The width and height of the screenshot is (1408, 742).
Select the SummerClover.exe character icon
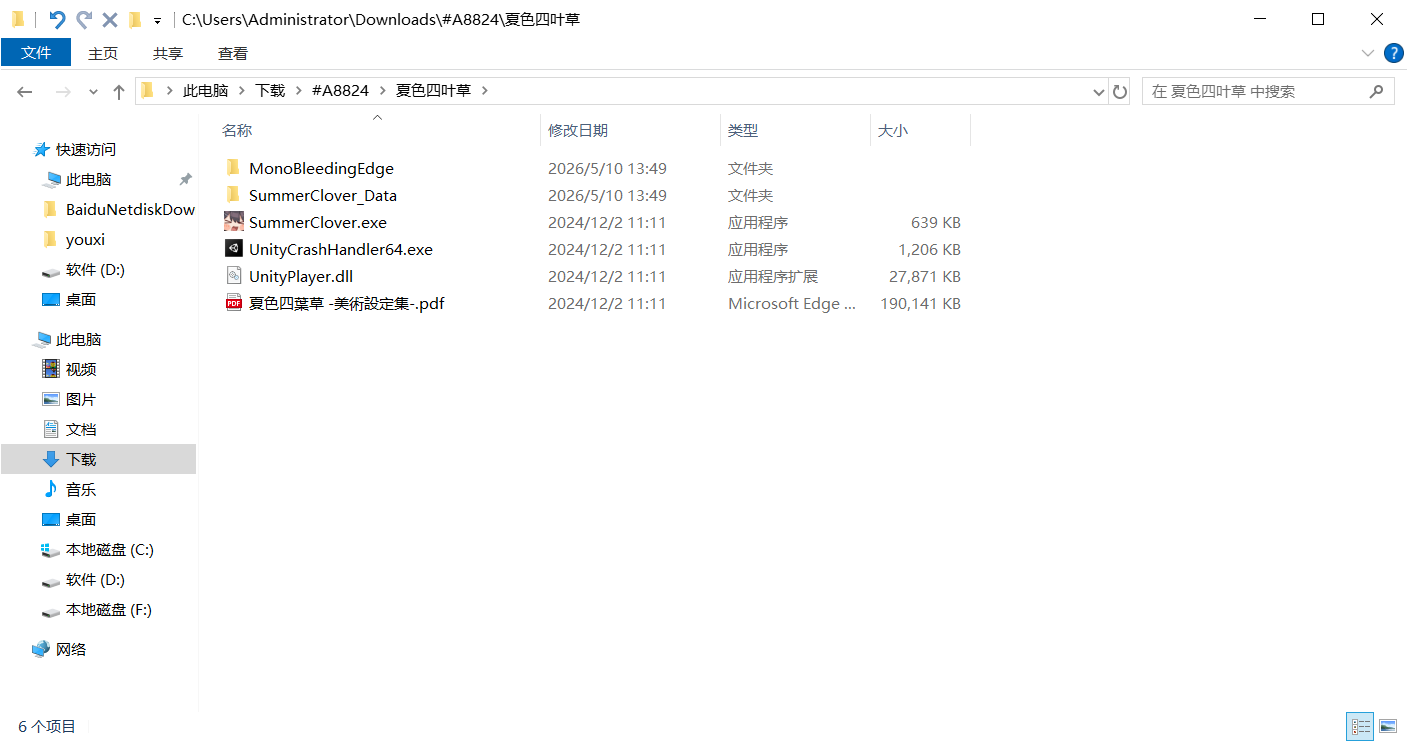233,222
